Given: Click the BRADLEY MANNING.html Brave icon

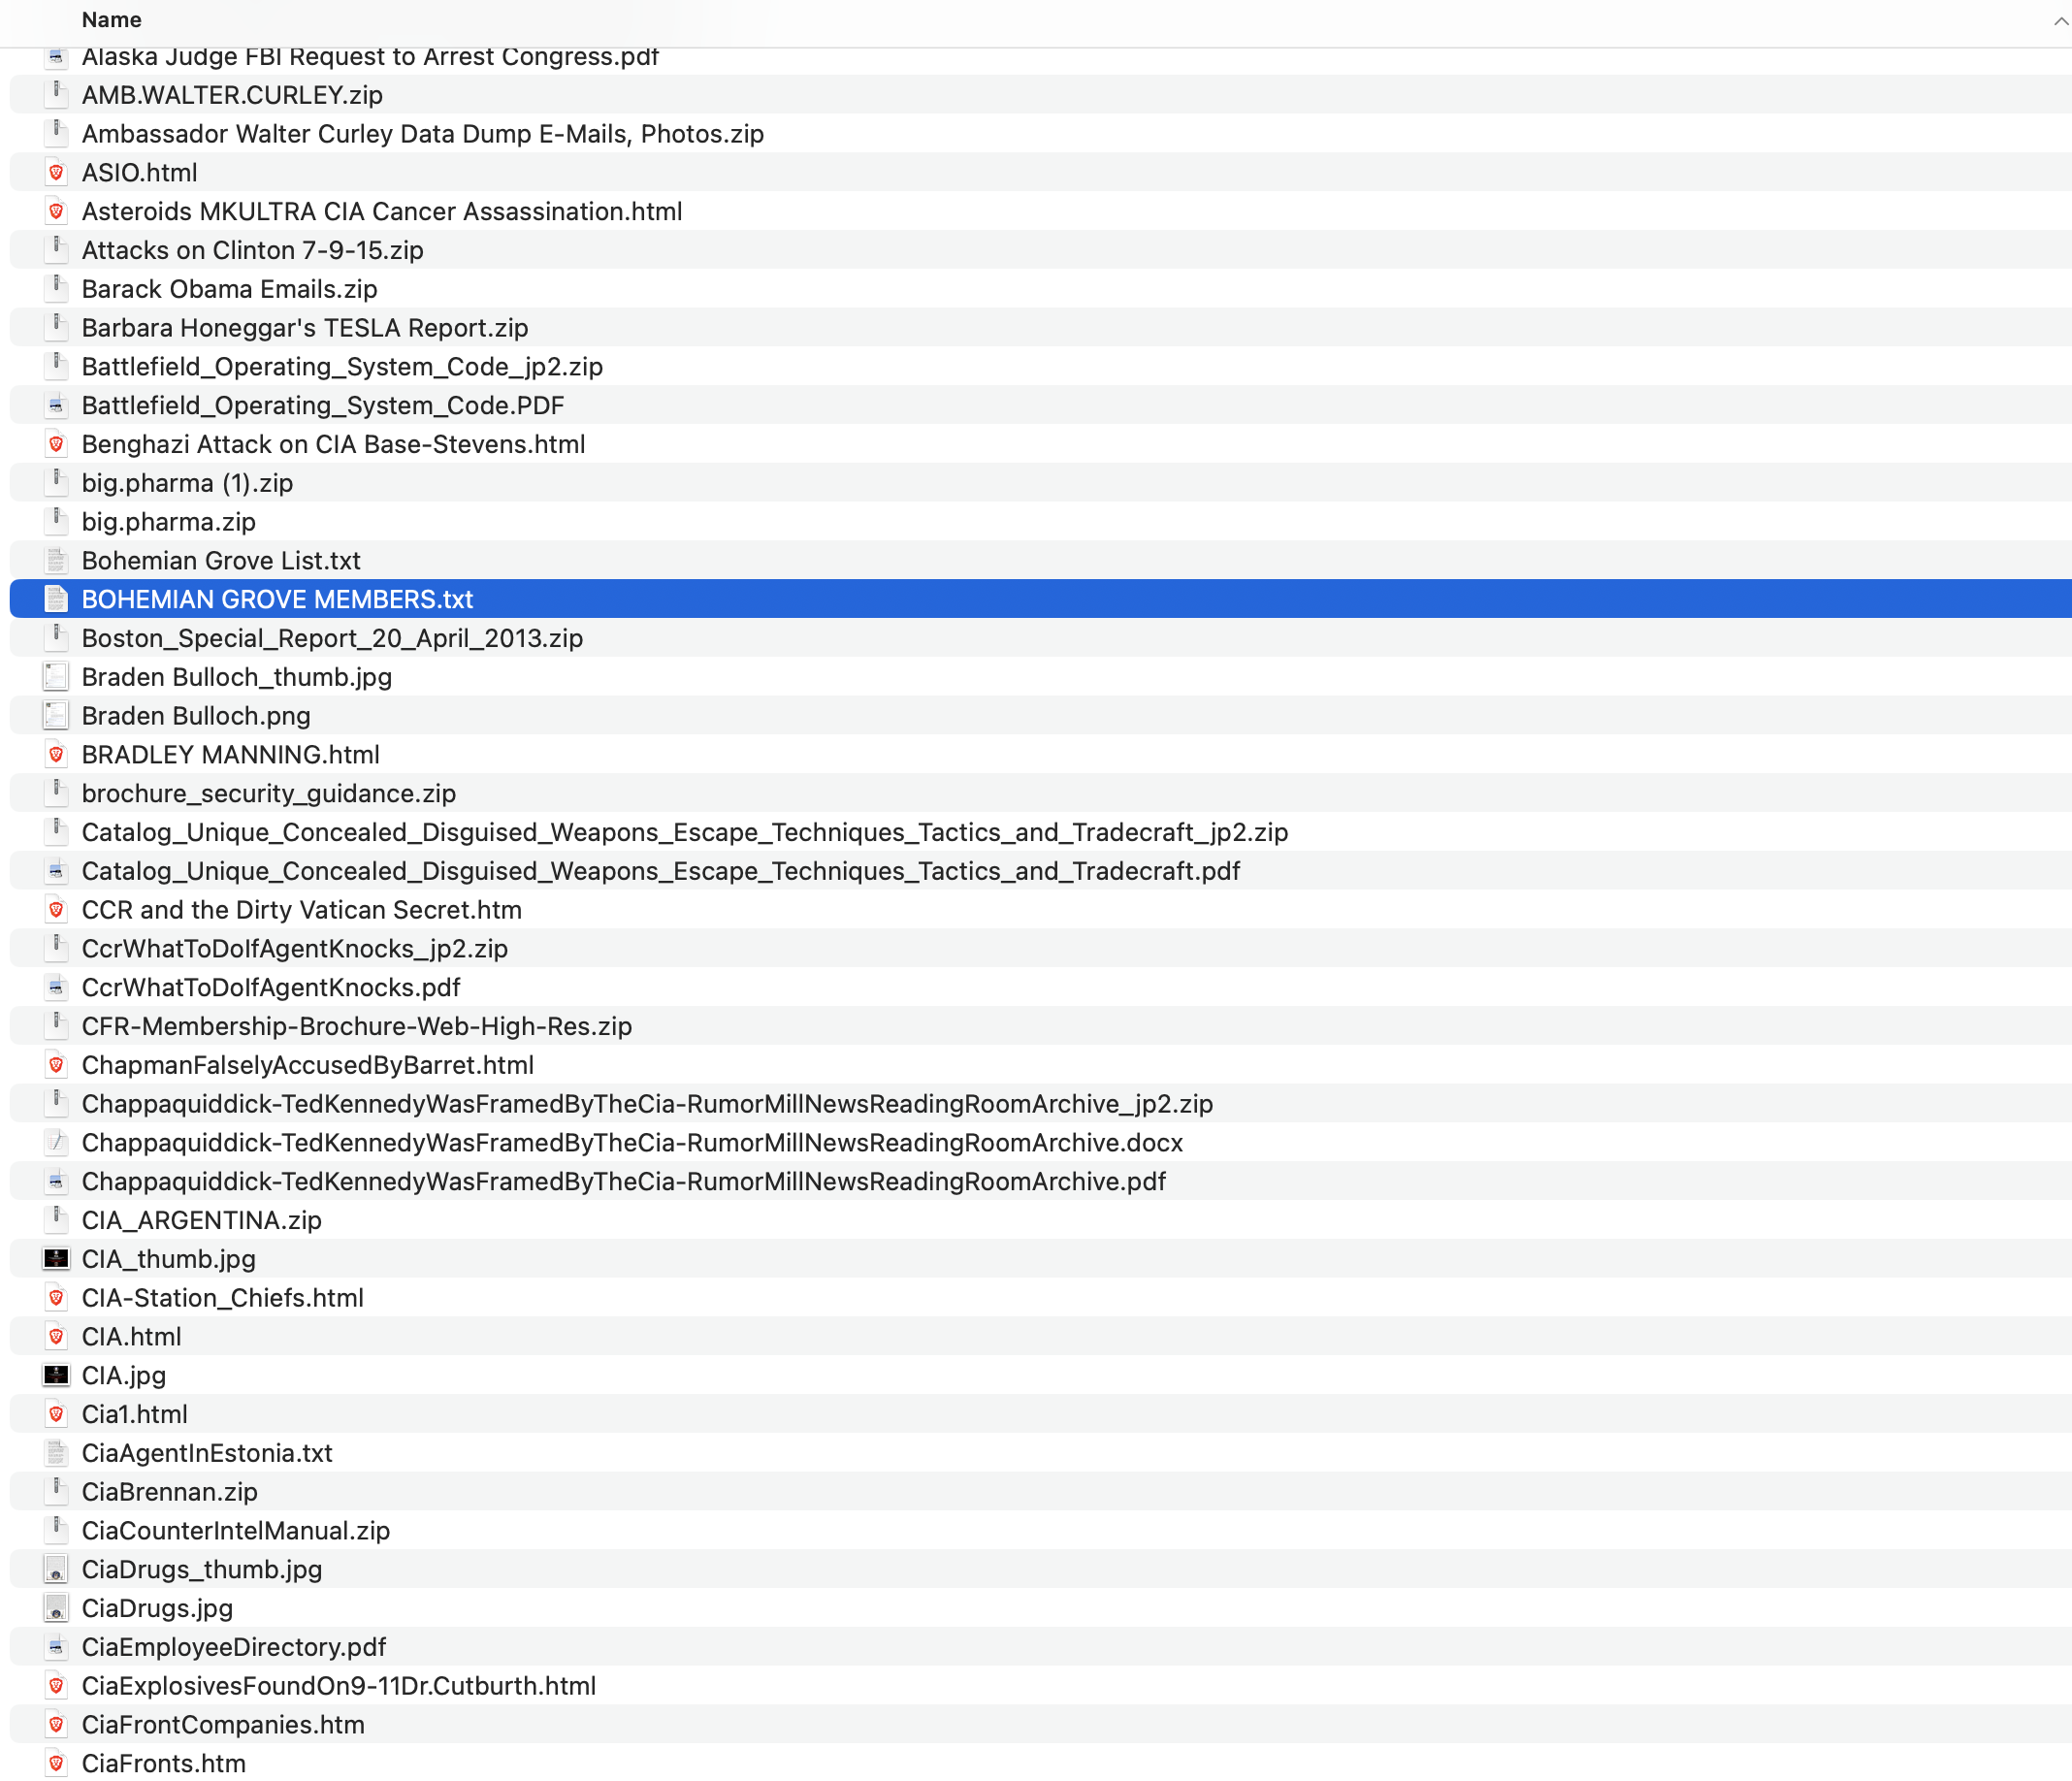Looking at the screenshot, I should (56, 755).
